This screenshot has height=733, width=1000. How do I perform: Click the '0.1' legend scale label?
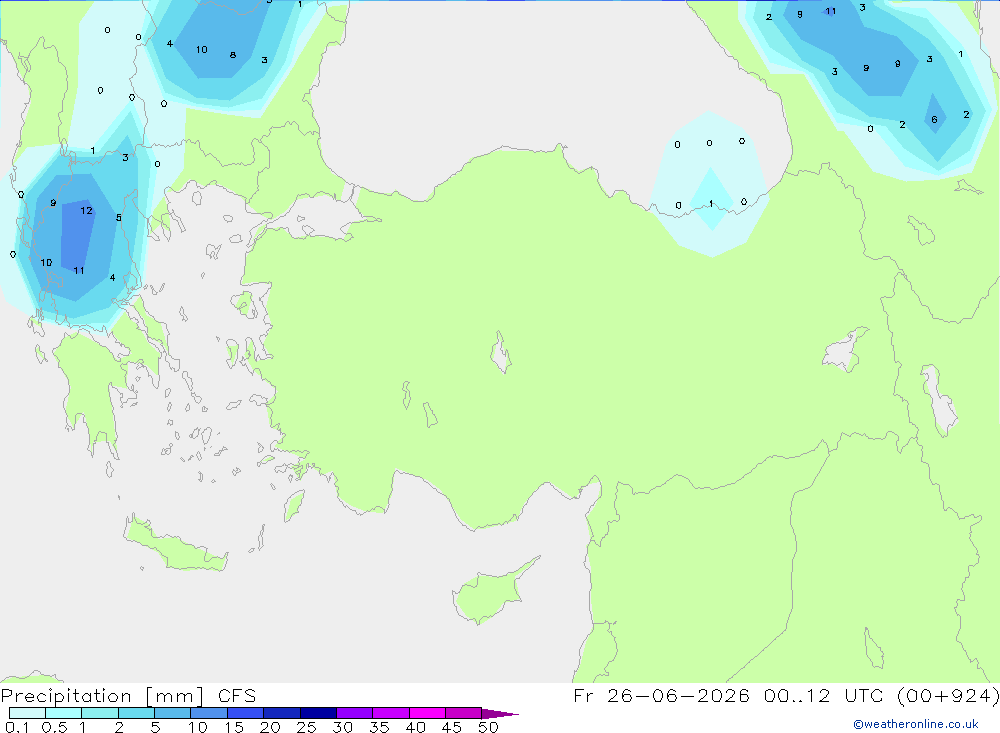tap(17, 727)
